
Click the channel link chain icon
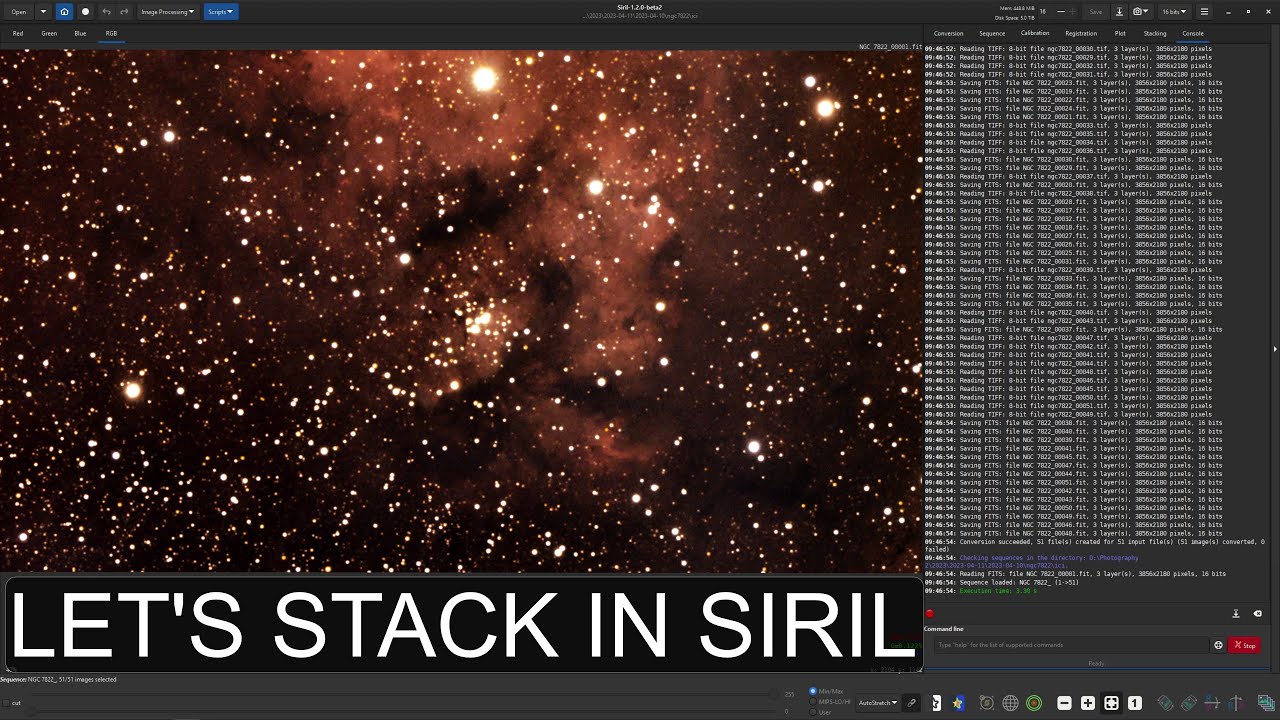click(x=912, y=703)
